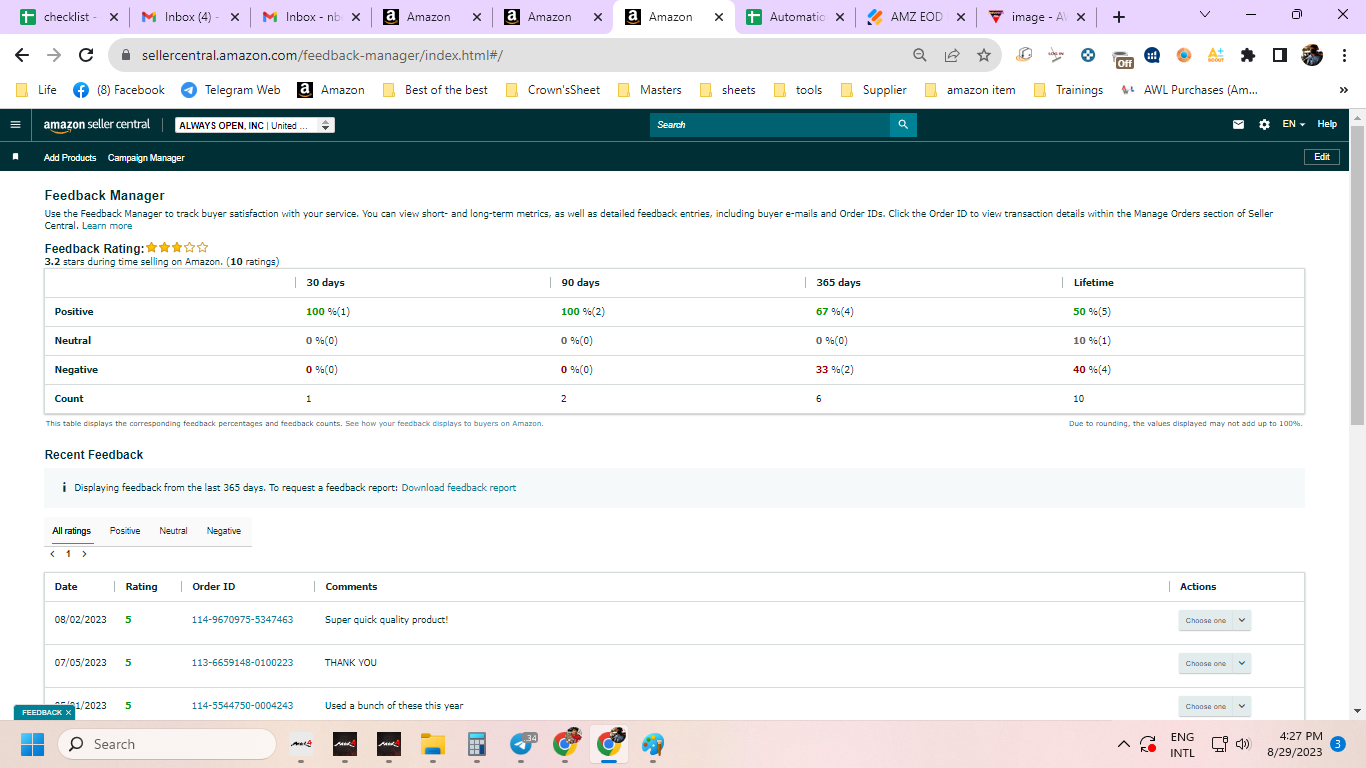This screenshot has width=1366, height=768.
Task: Click the search magnifier button in Seller Central
Action: [x=903, y=125]
